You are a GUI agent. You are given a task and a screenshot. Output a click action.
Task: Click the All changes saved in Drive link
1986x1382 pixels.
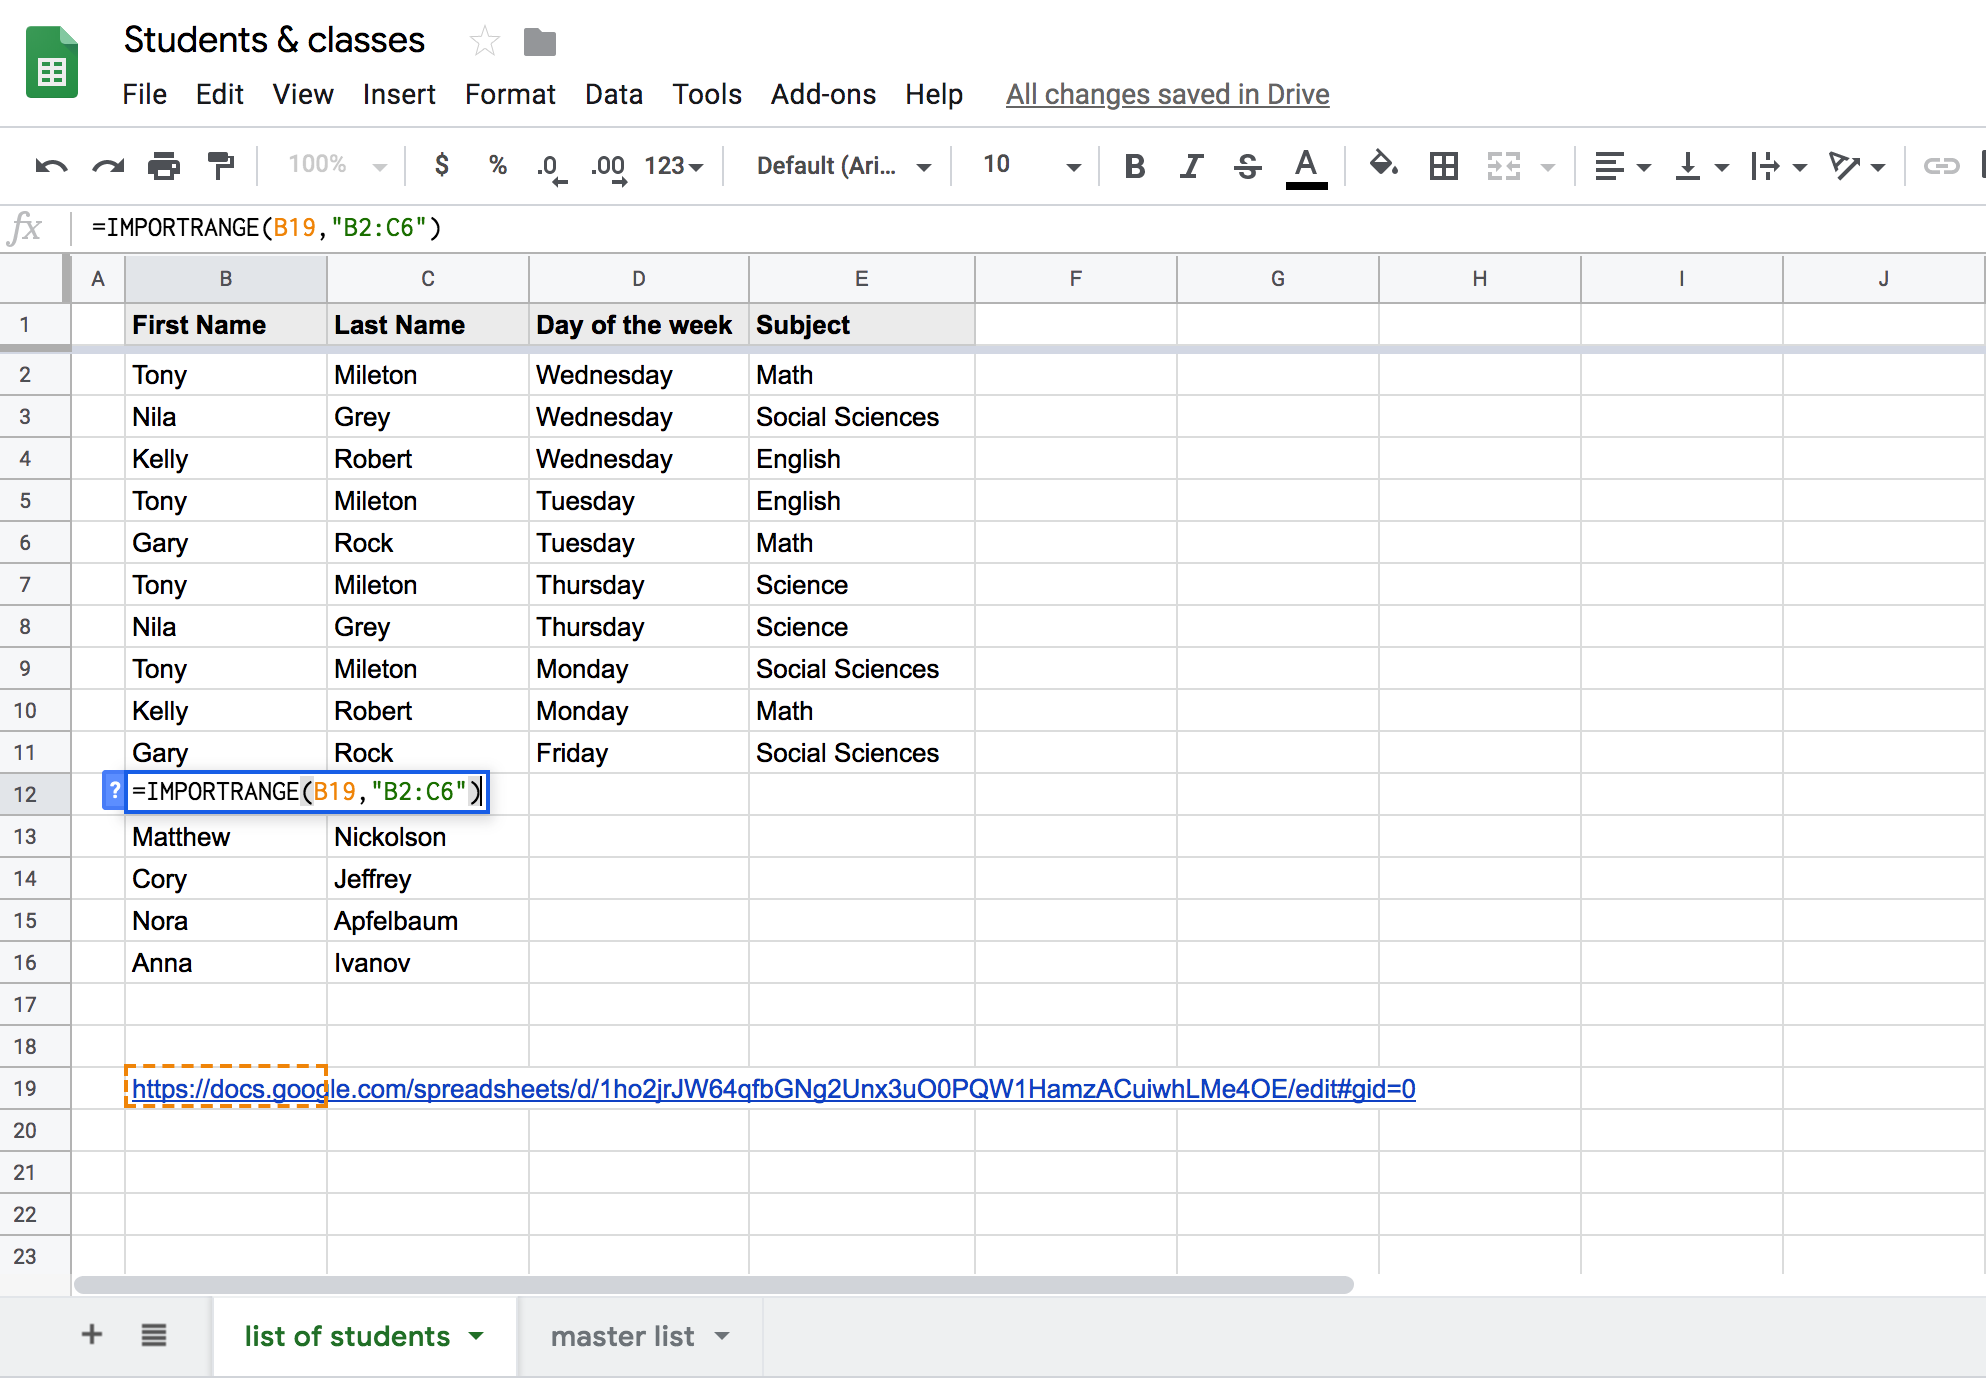pyautogui.click(x=1166, y=94)
